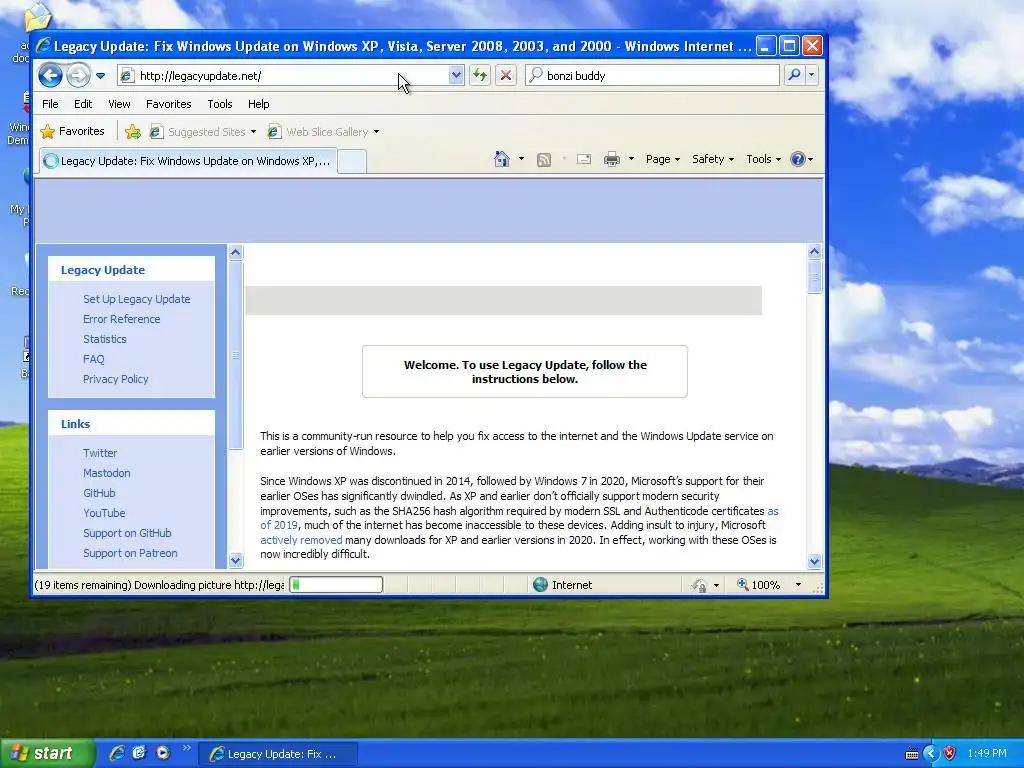
Task: Launch Windows Media Player from Quick Launch
Action: pyautogui.click(x=163, y=753)
